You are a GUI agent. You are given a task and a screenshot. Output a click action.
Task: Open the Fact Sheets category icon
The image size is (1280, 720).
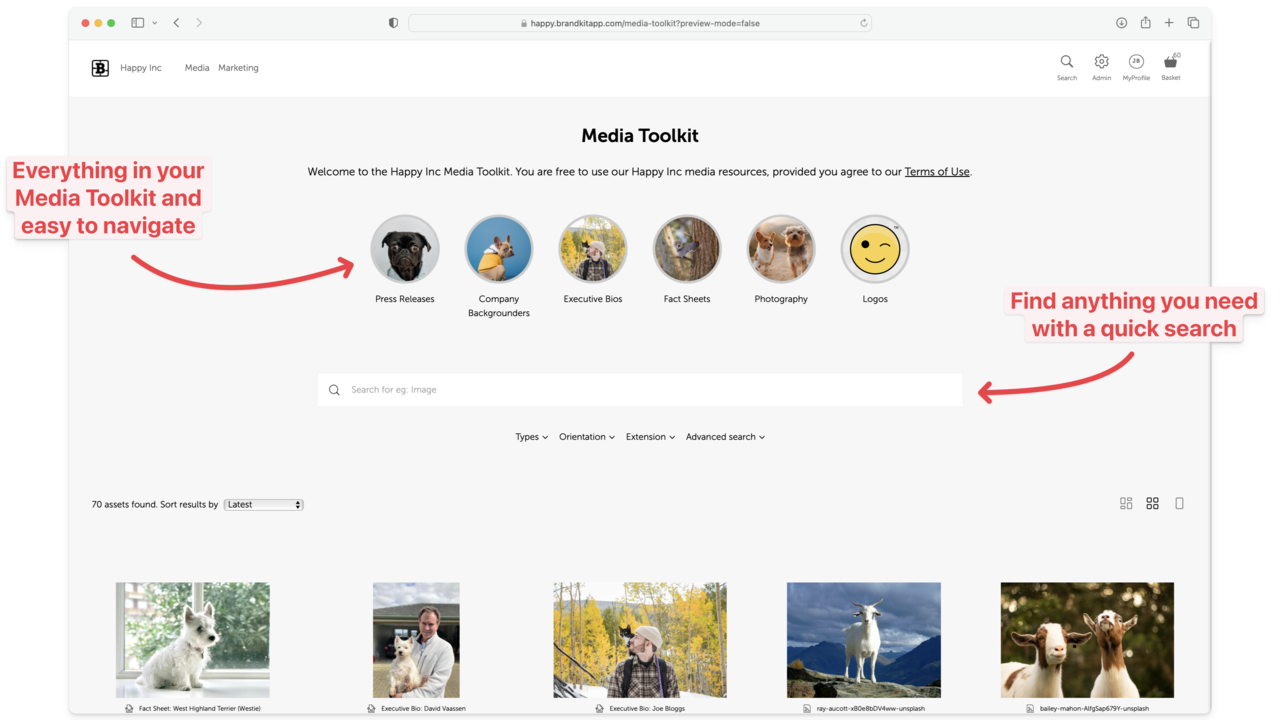(x=687, y=249)
